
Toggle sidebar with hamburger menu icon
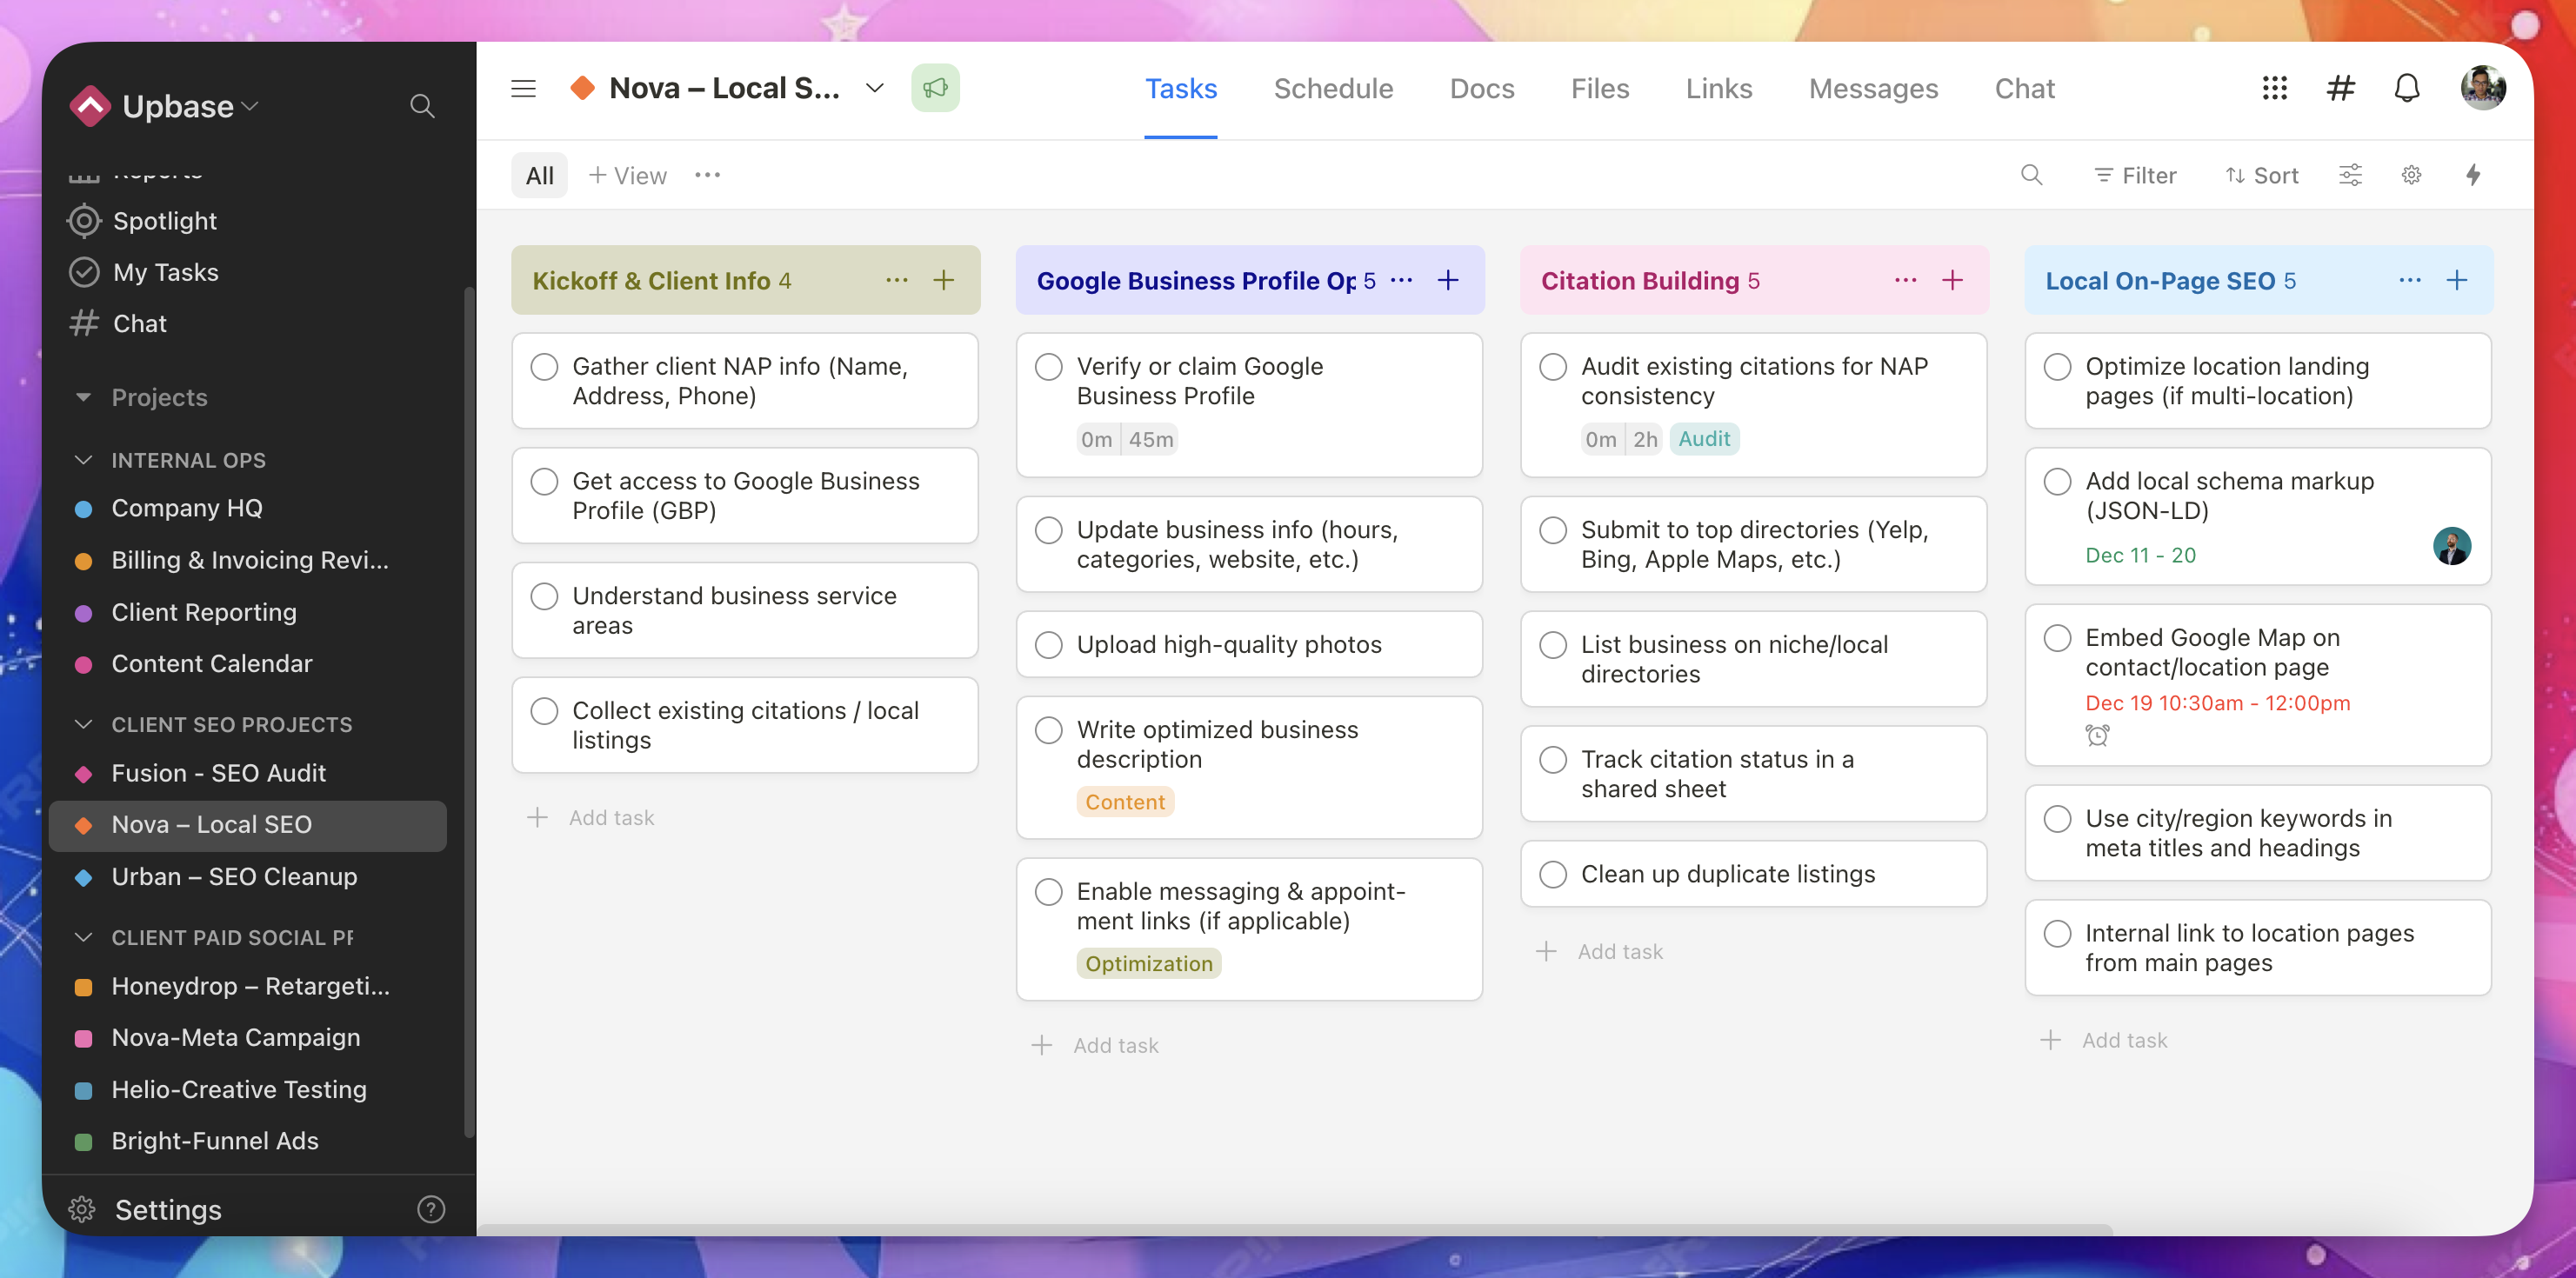(523, 88)
